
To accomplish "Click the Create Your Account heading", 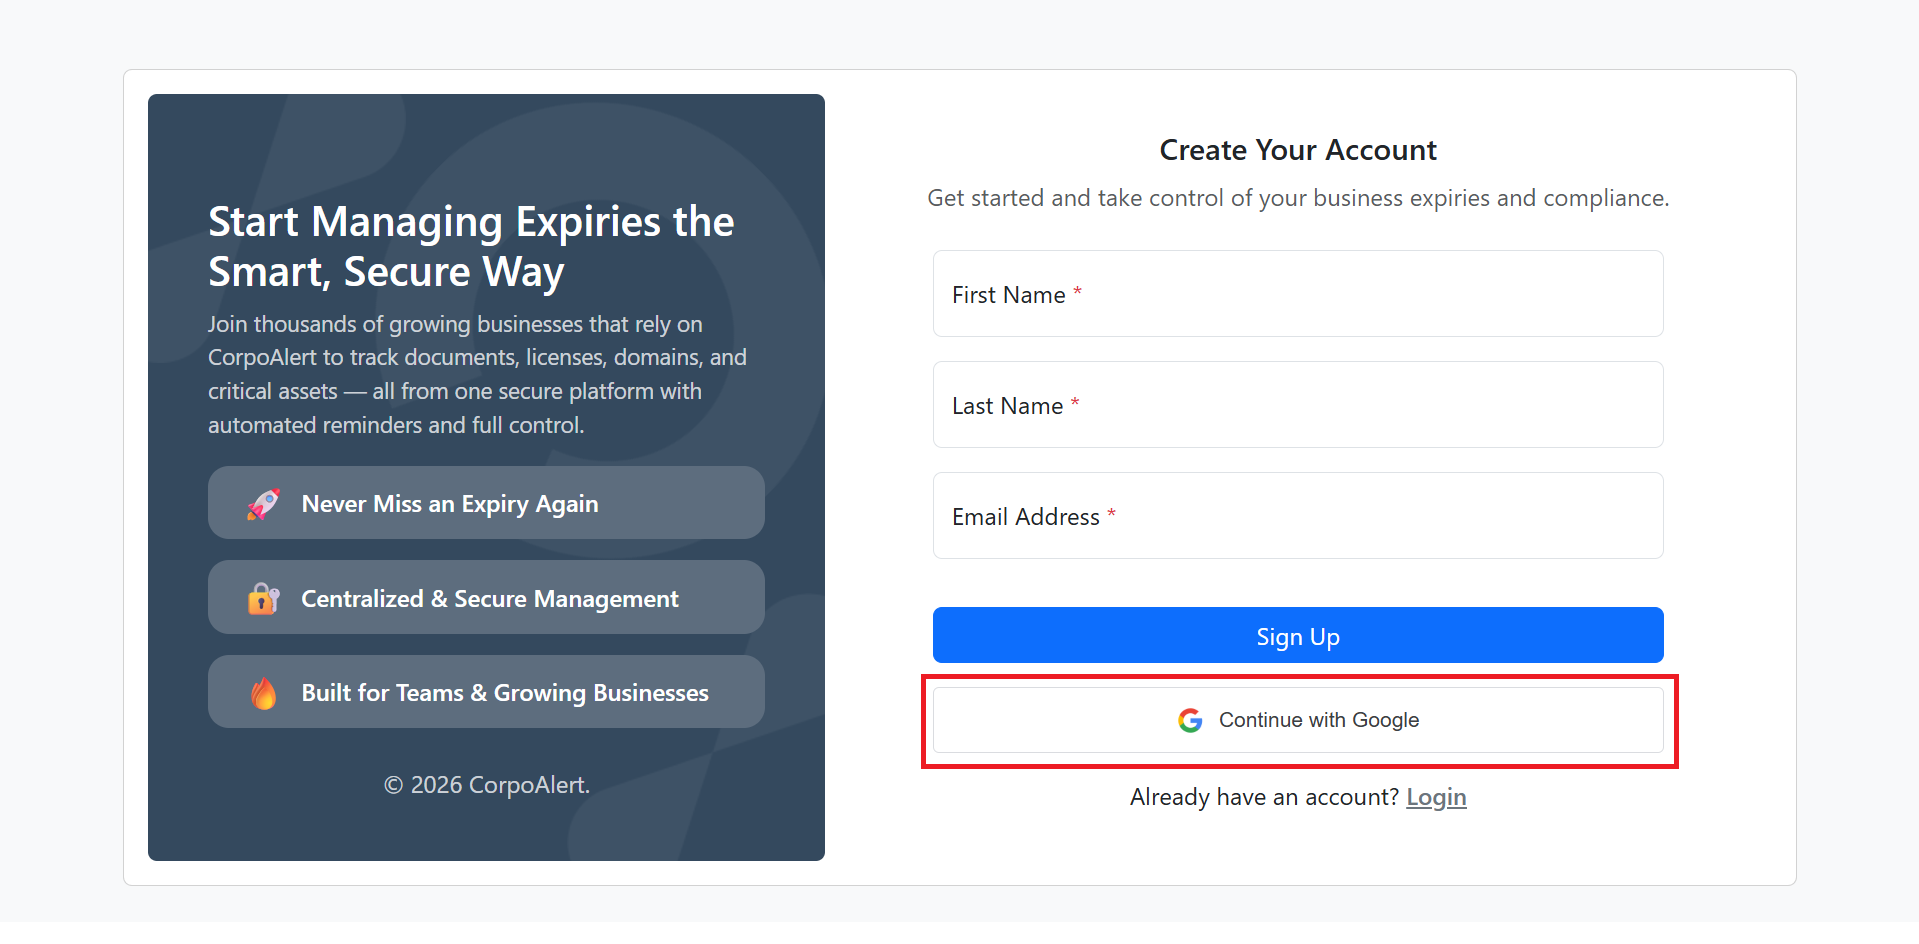I will click(x=1297, y=150).
